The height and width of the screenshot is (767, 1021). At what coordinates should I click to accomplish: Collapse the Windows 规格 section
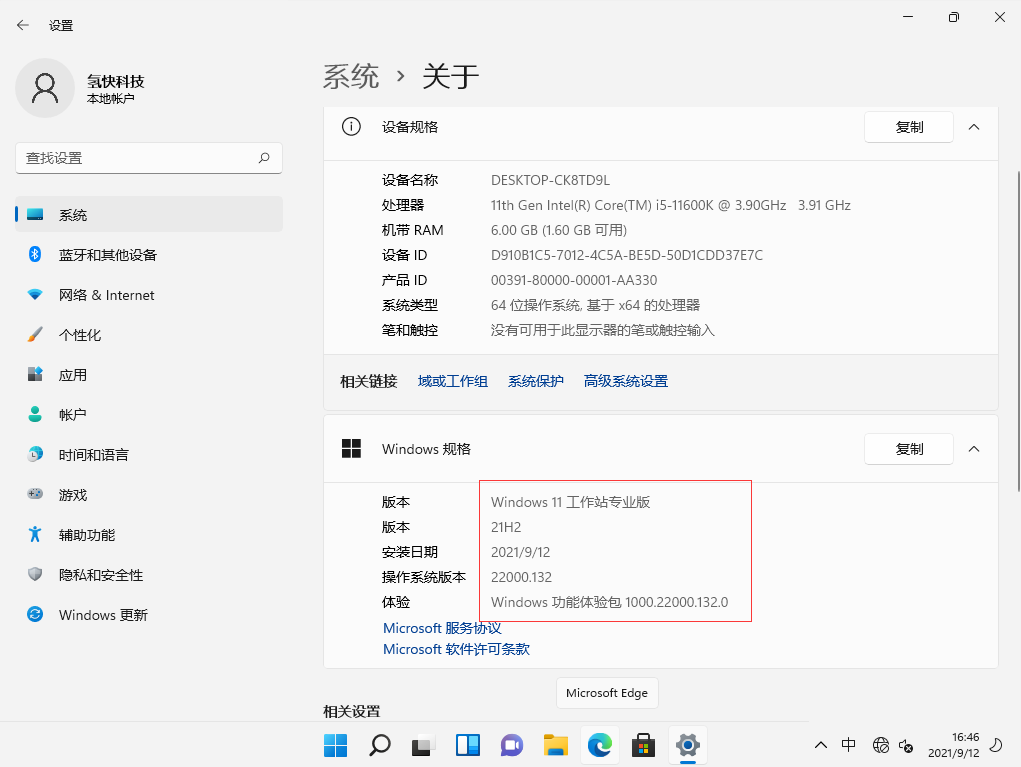(x=974, y=449)
